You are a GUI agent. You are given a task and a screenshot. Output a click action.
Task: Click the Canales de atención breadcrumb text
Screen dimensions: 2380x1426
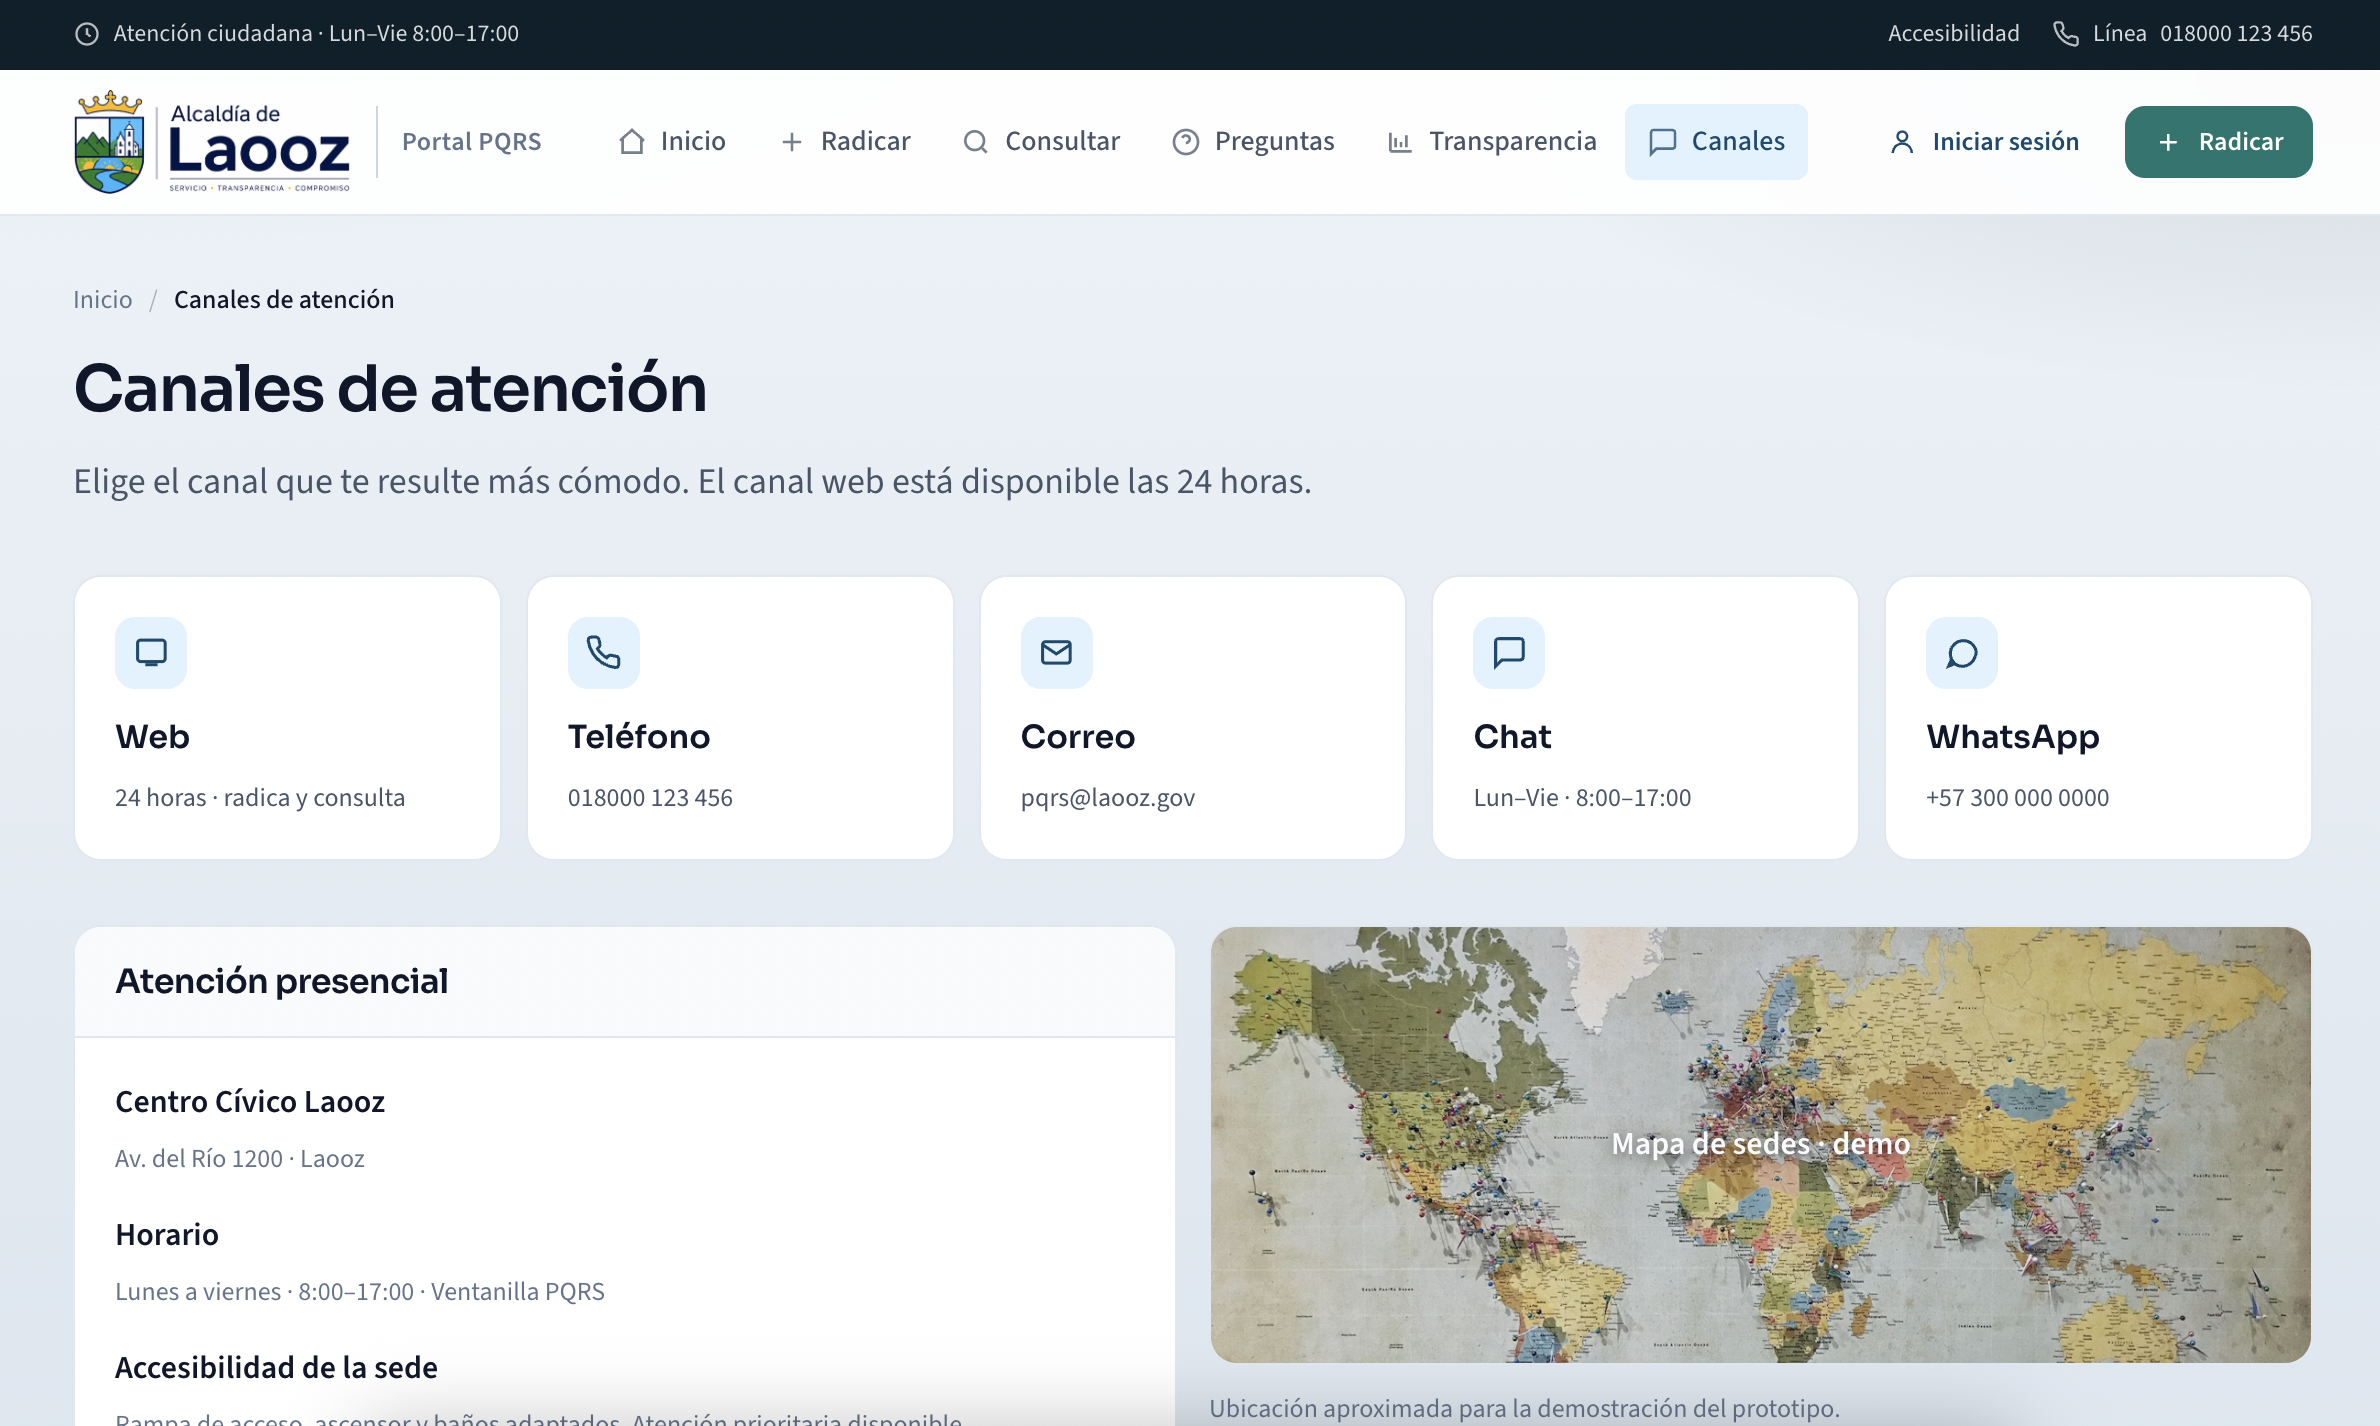pos(284,300)
